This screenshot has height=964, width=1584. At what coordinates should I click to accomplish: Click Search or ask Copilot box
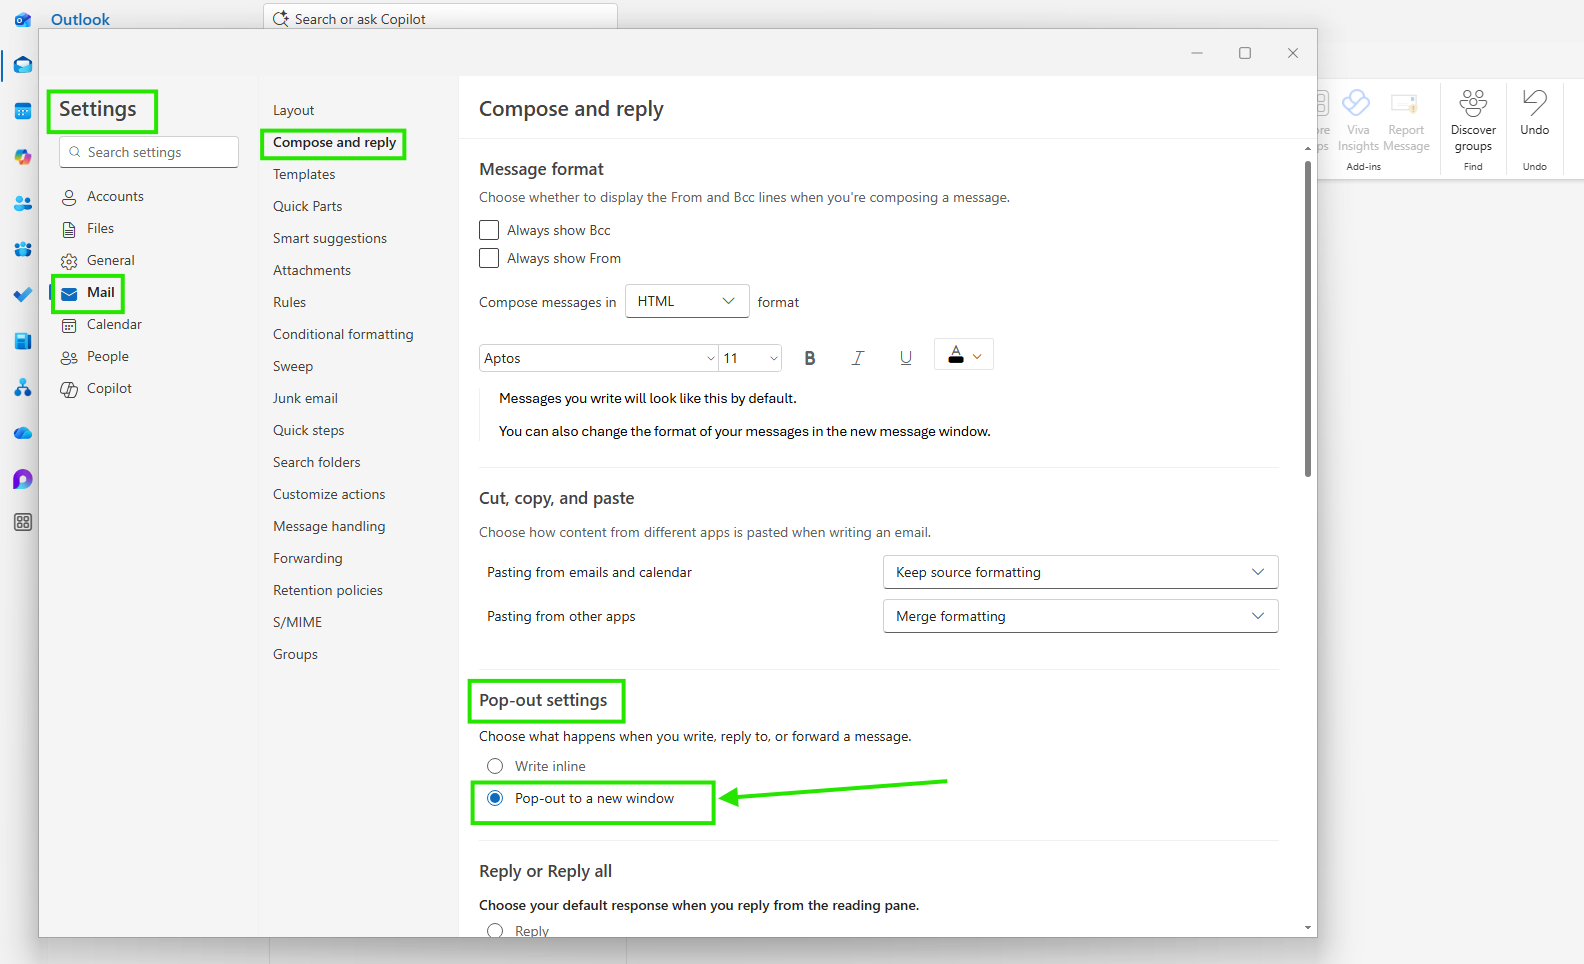(x=440, y=18)
